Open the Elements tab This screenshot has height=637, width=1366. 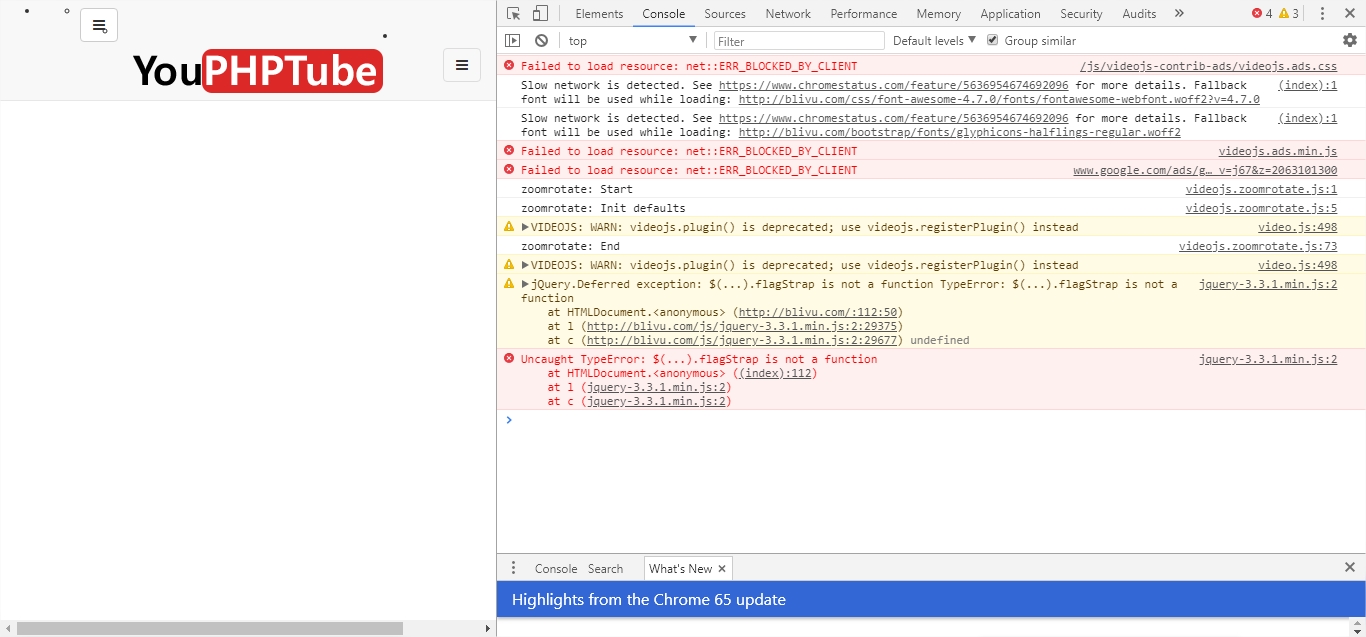(599, 14)
